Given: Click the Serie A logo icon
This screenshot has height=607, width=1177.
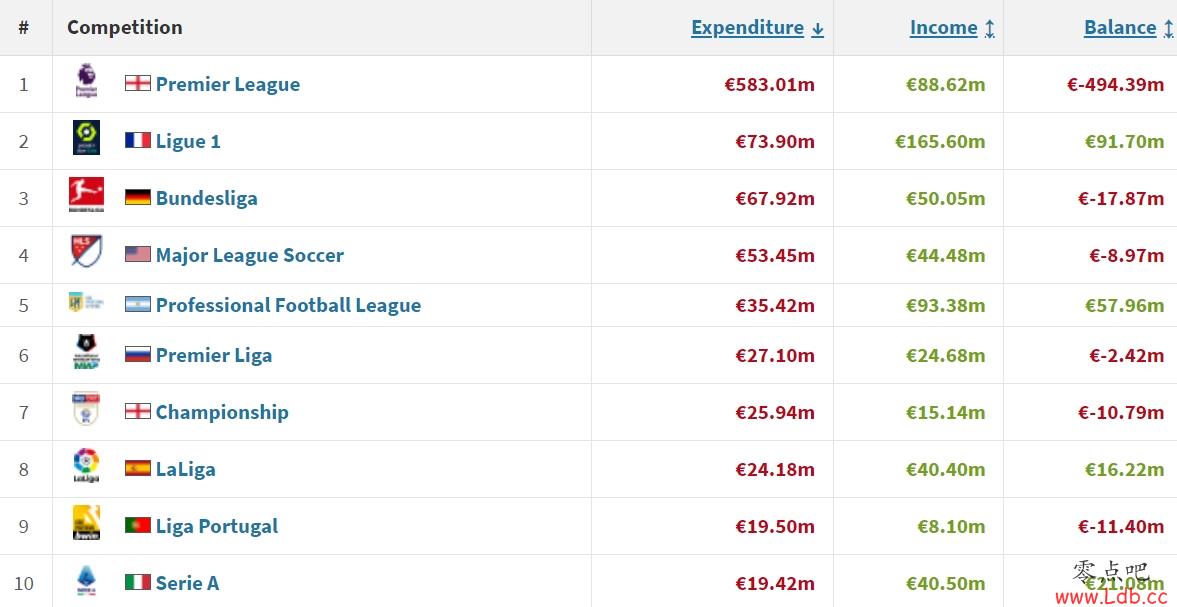Looking at the screenshot, I should [86, 581].
